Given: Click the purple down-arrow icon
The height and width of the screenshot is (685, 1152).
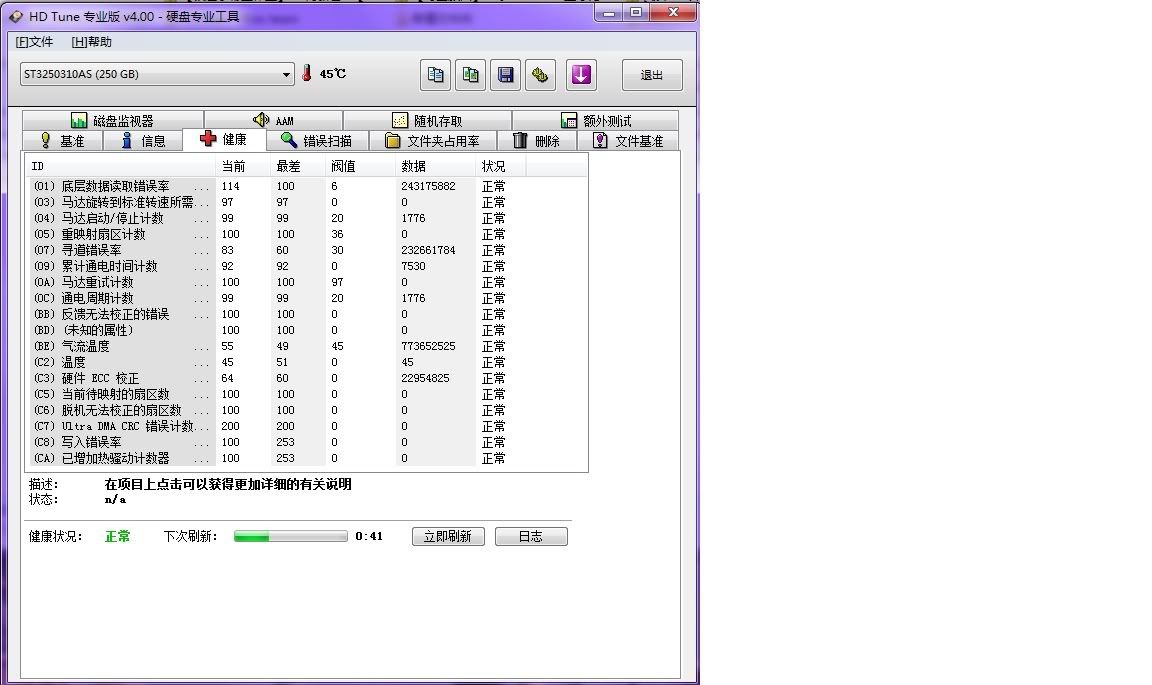Looking at the screenshot, I should [581, 75].
